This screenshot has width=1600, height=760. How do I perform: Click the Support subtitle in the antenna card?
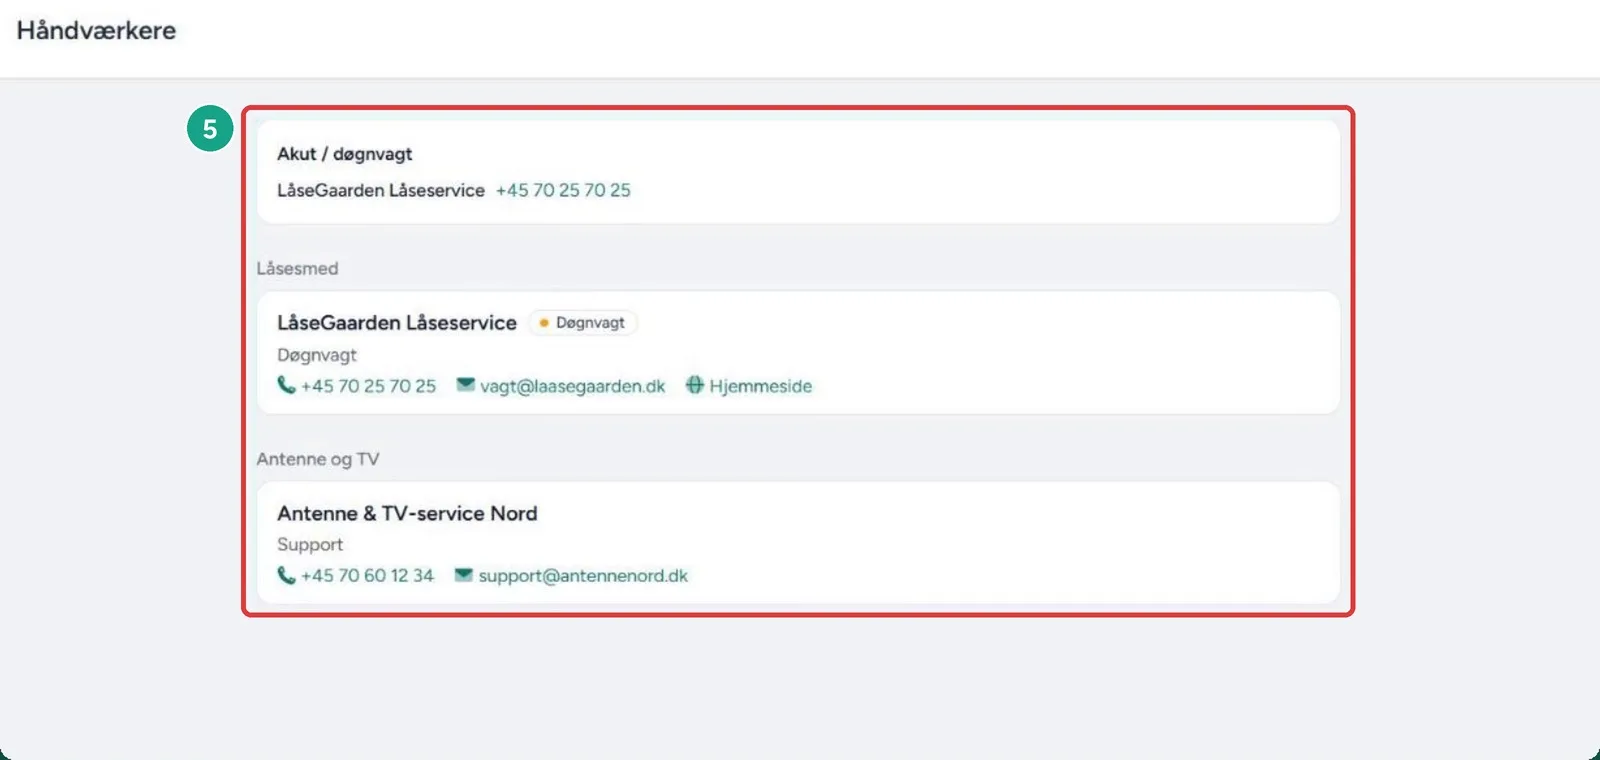click(310, 545)
